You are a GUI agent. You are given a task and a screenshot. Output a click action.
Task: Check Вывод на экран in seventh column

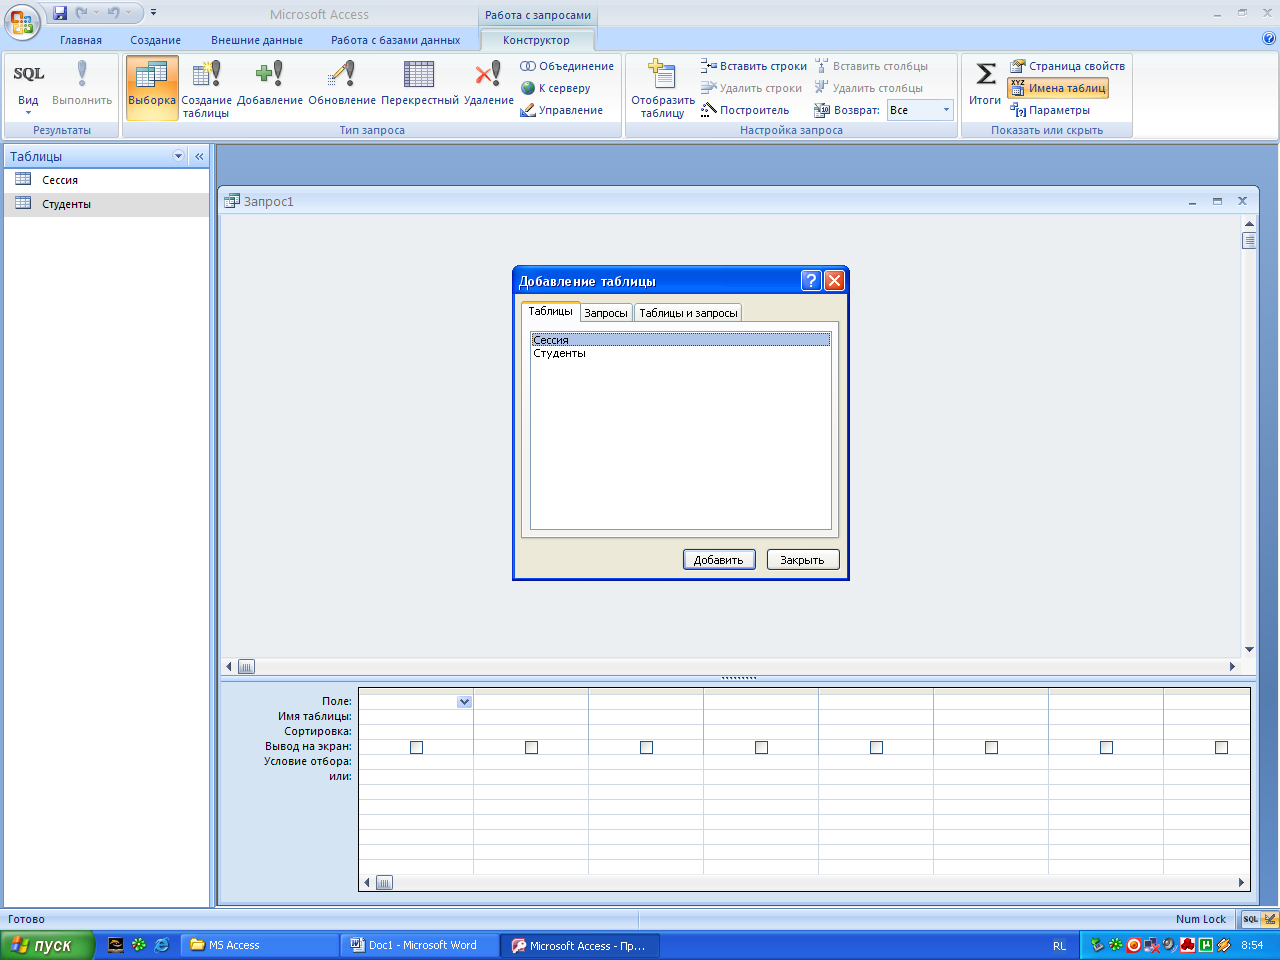point(1106,747)
